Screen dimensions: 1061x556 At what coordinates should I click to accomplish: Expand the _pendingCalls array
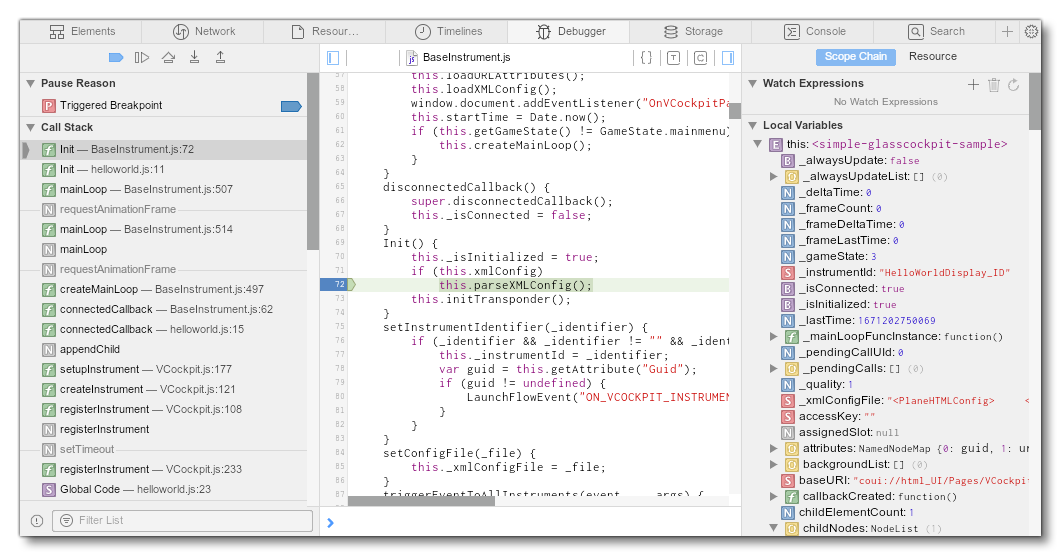(x=773, y=369)
